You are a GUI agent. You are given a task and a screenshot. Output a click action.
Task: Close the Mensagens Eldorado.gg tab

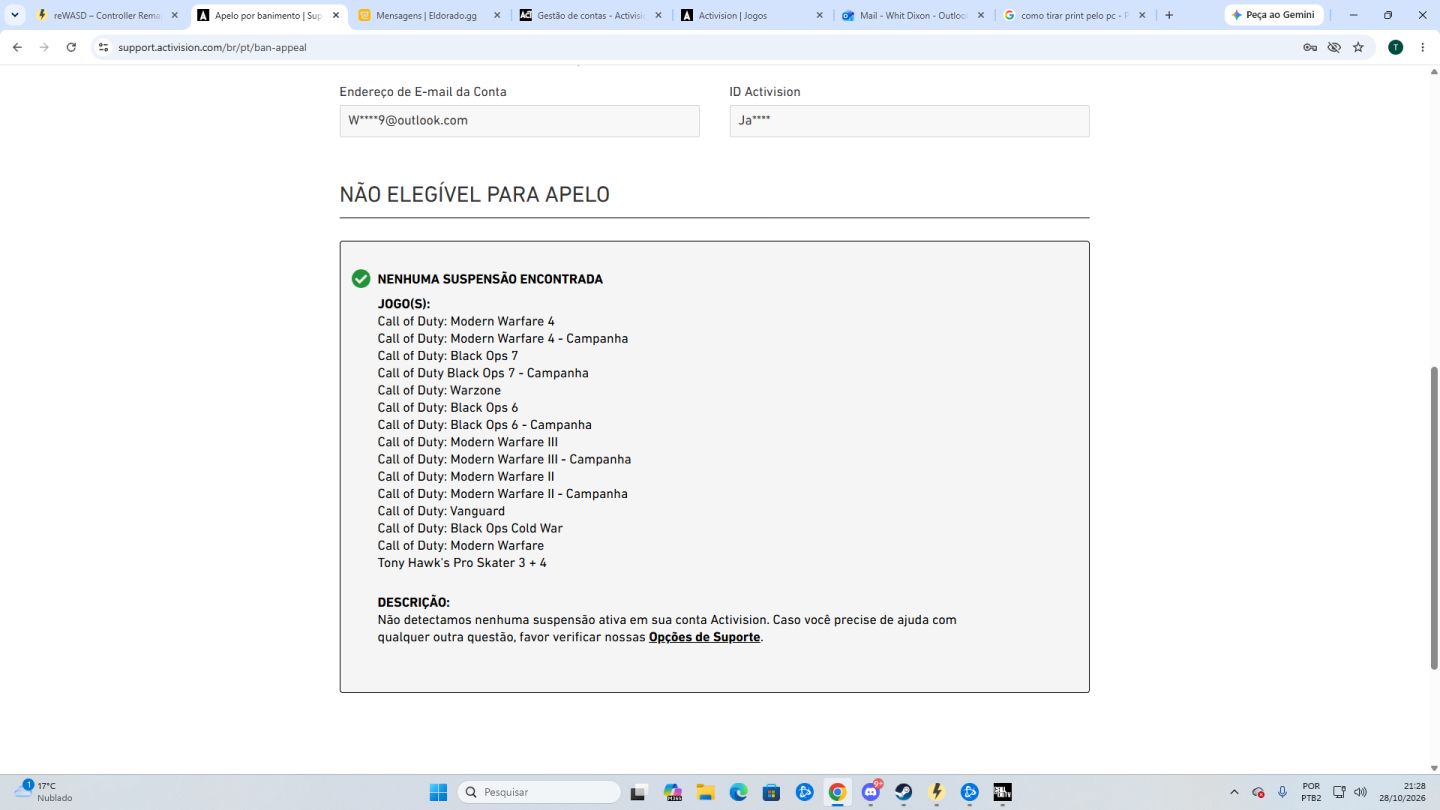click(497, 15)
